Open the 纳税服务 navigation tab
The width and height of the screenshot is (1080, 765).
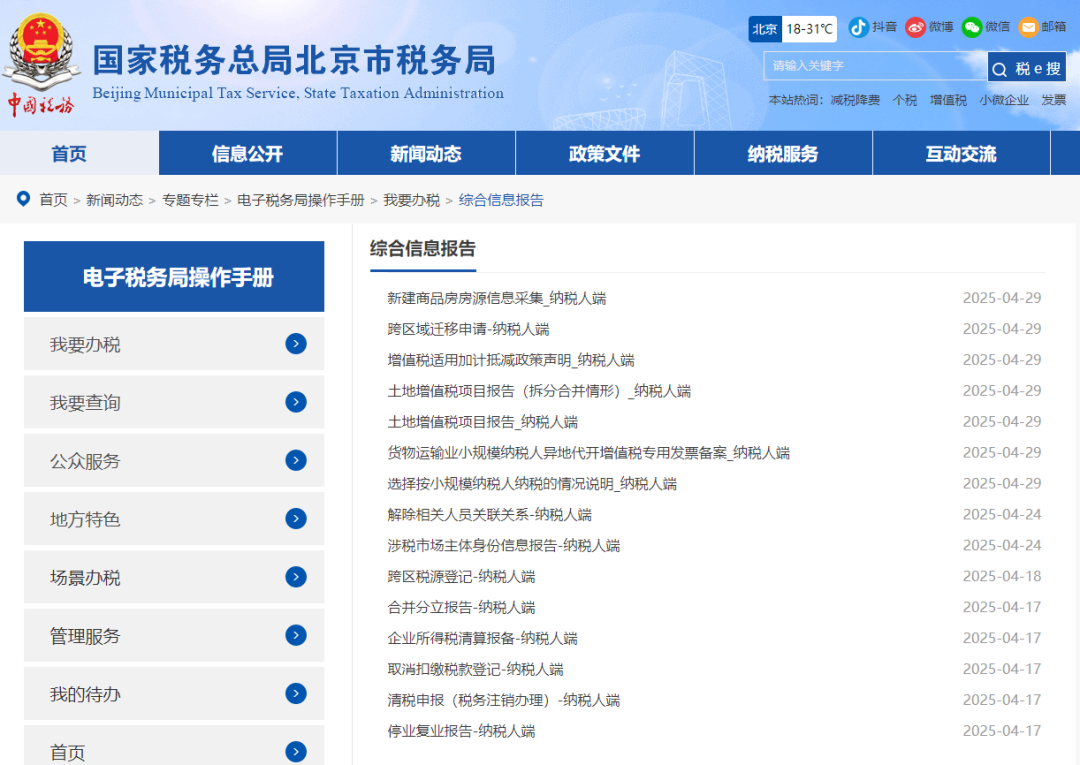coord(783,154)
